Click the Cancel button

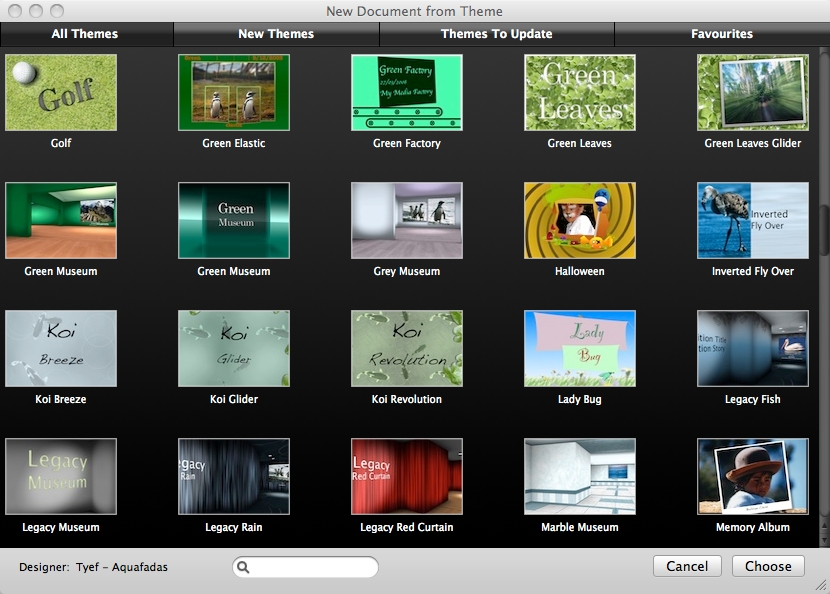(x=687, y=566)
